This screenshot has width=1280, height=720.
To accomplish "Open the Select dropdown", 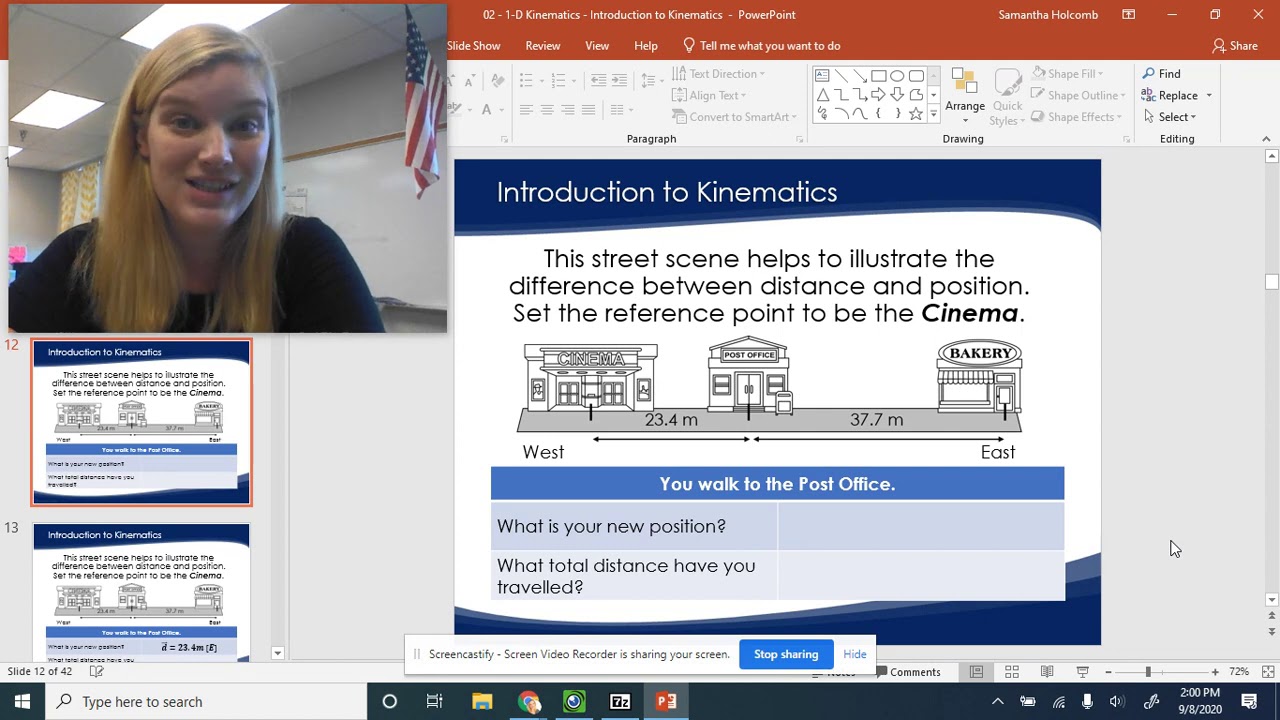I will click(x=1169, y=117).
